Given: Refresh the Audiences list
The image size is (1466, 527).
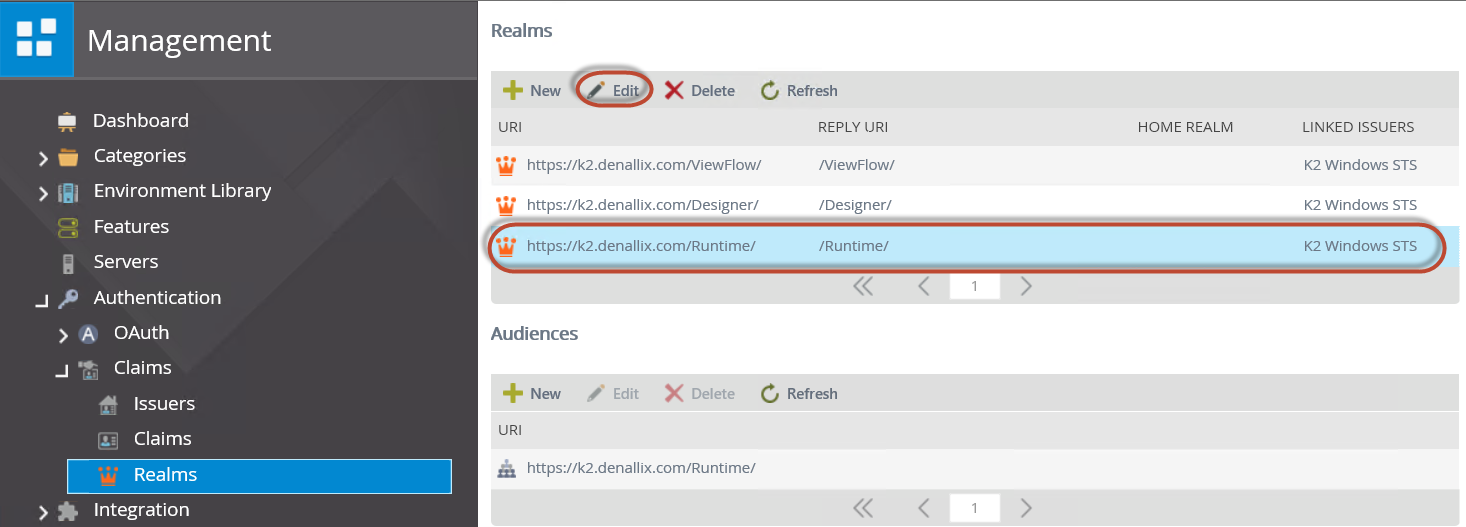Looking at the screenshot, I should click(799, 394).
